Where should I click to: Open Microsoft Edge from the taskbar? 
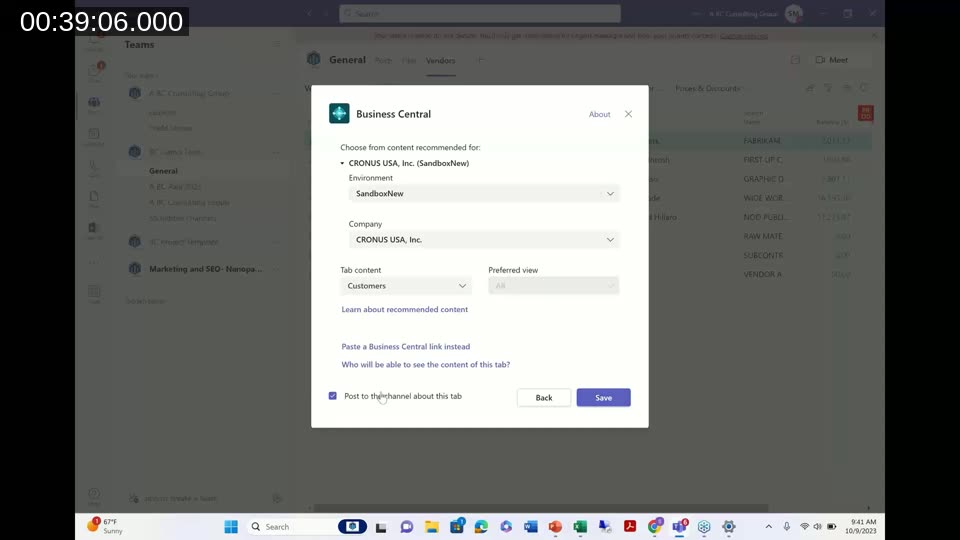(x=481, y=527)
